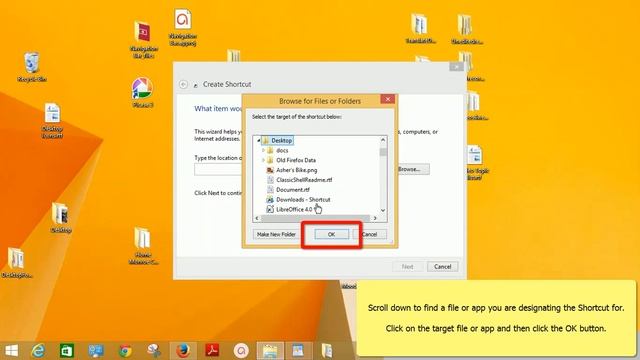Click the back arrow in Create Shortcut
Image resolution: width=640 pixels, height=360 pixels.
183,84
